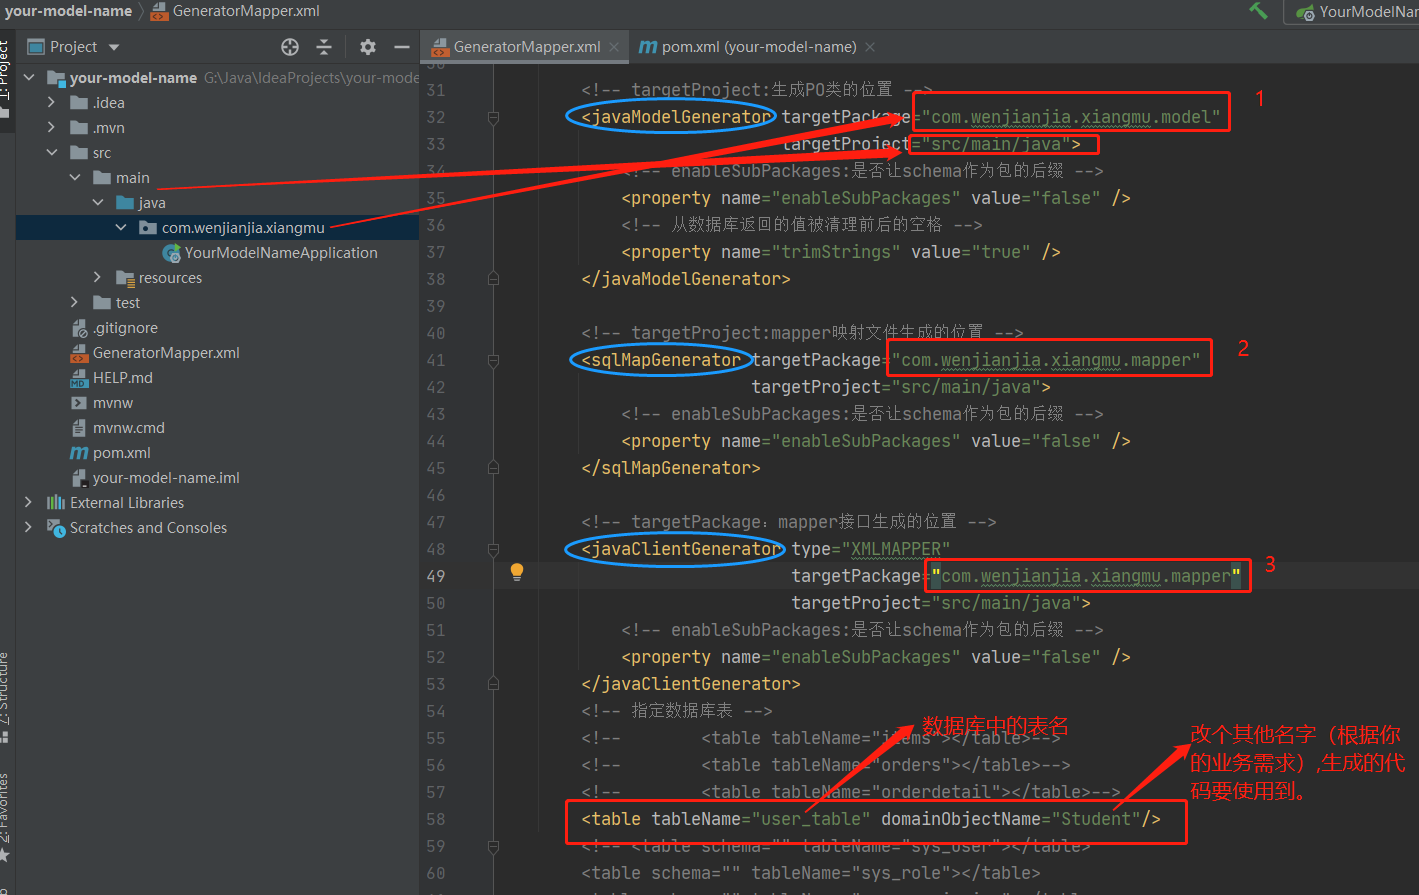Close the pom.xml editor tab
1419x895 pixels.
pyautogui.click(x=870, y=47)
